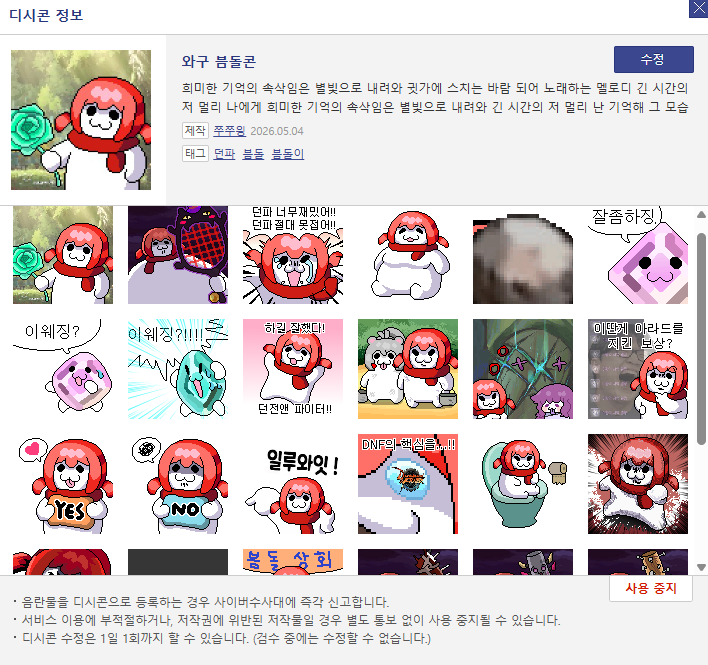This screenshot has width=708, height=665.
Task: Open the 븜돌이 tag link
Action: coord(288,154)
